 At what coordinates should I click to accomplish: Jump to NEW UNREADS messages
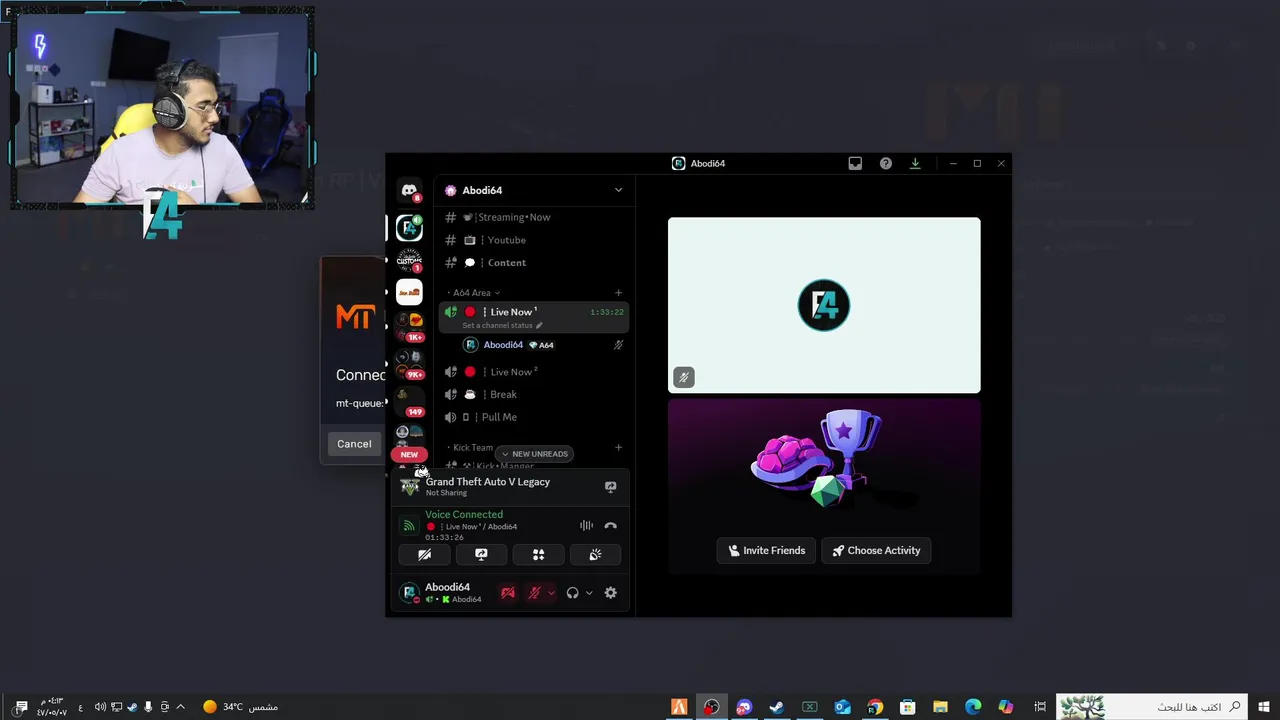(x=534, y=454)
